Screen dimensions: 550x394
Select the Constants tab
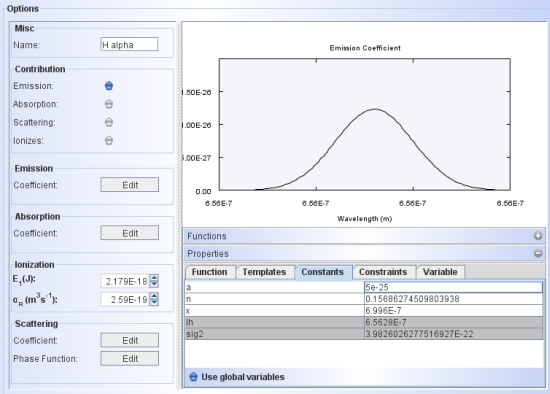tap(323, 272)
